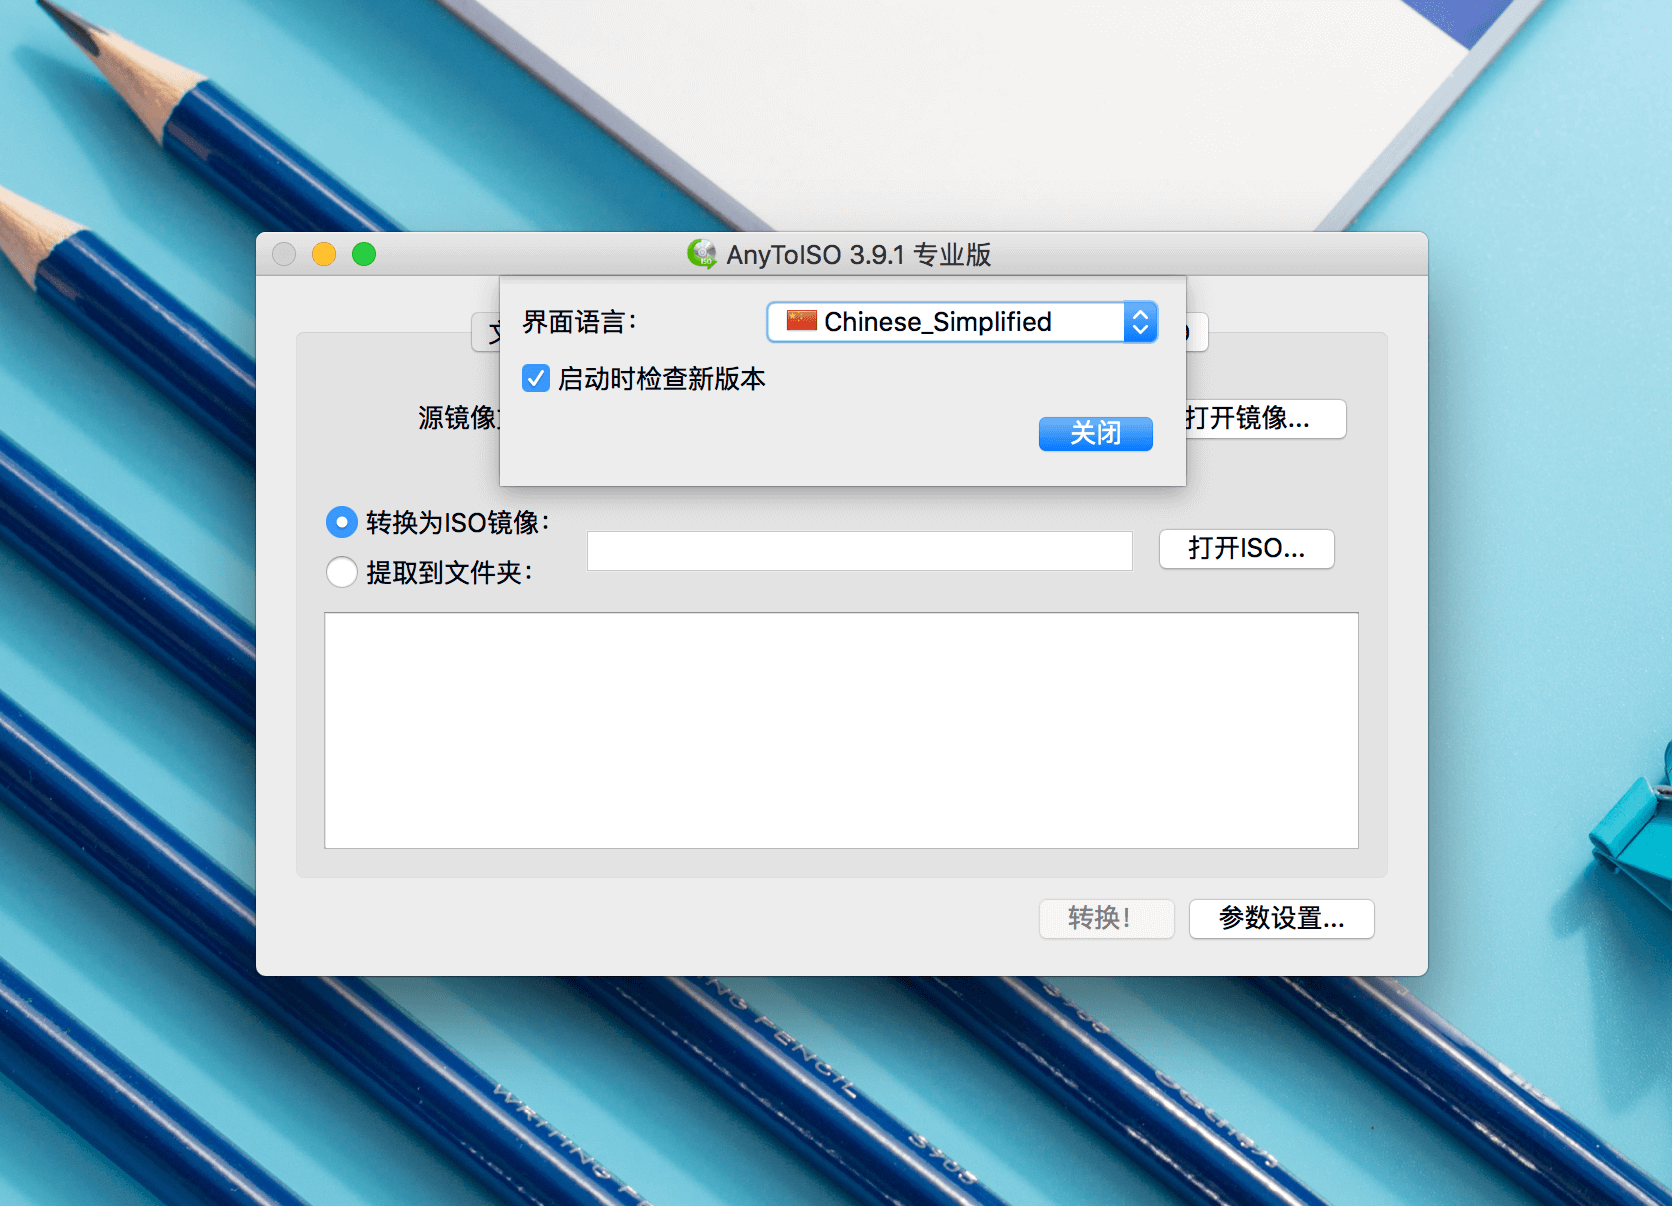This screenshot has height=1206, width=1672.
Task: Click the language selector stepper arrows
Action: click(1140, 322)
